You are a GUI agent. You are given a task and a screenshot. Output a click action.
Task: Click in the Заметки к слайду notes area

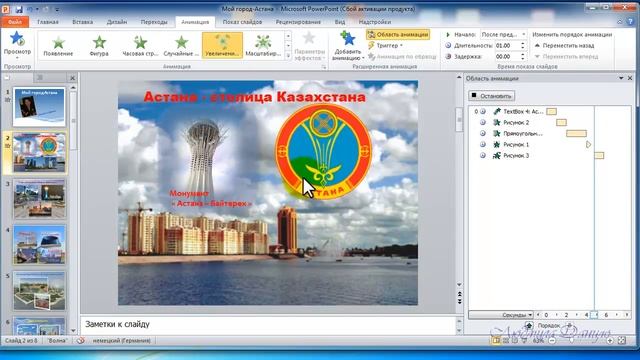tap(269, 324)
